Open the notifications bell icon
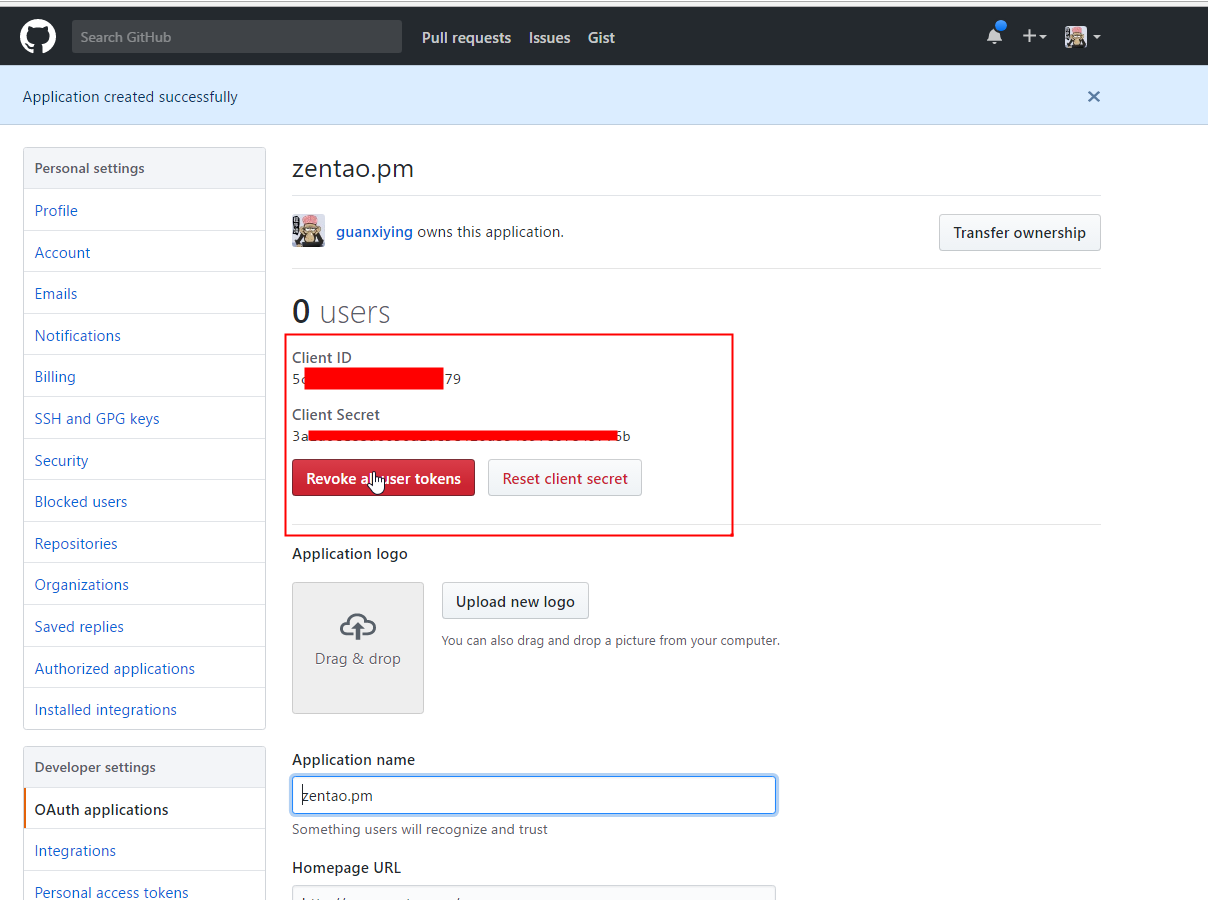Screen dimensions: 1208x900 pyautogui.click(x=994, y=37)
